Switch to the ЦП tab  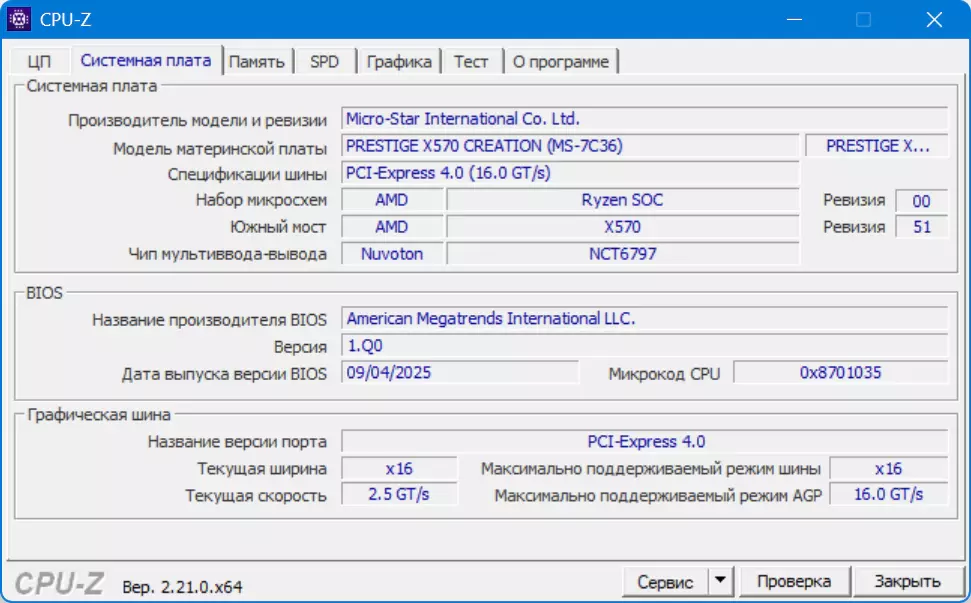coord(39,61)
